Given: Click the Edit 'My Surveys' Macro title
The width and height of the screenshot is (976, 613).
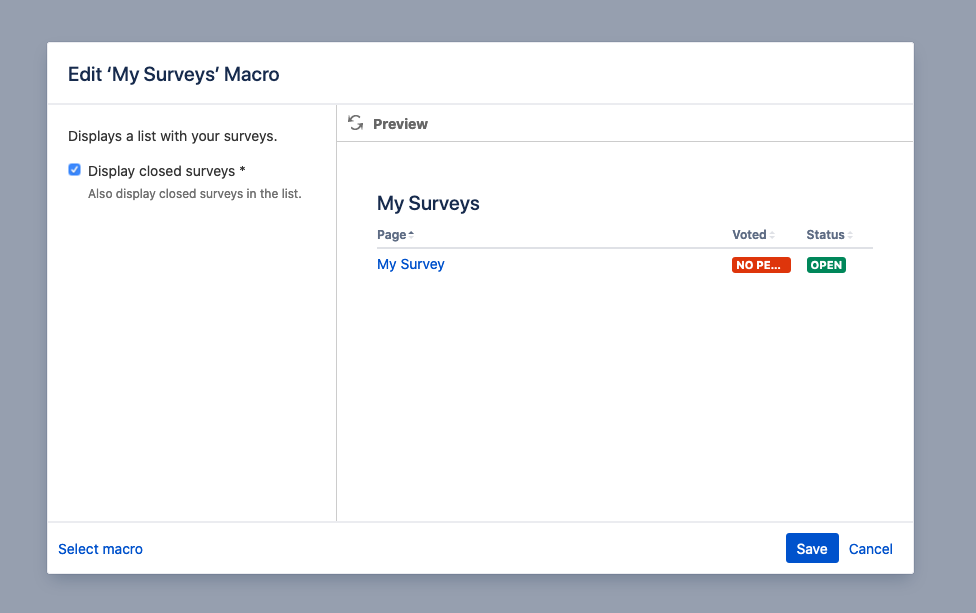Looking at the screenshot, I should [x=173, y=74].
